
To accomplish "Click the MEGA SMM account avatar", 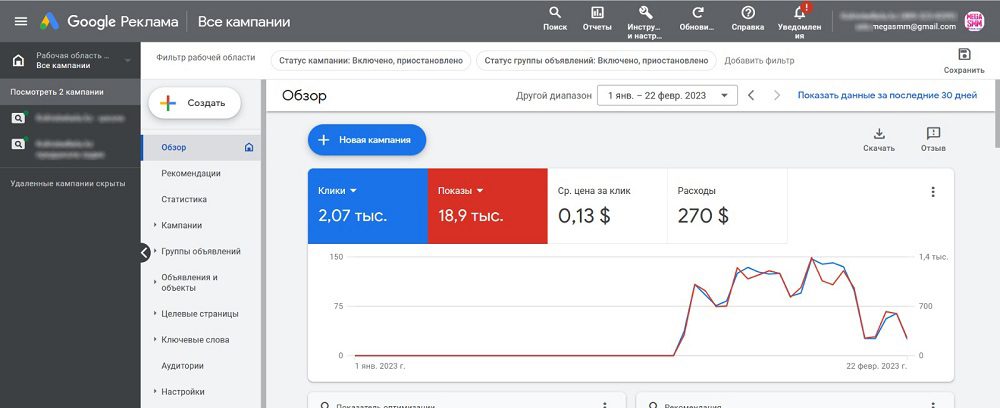I will point(974,21).
